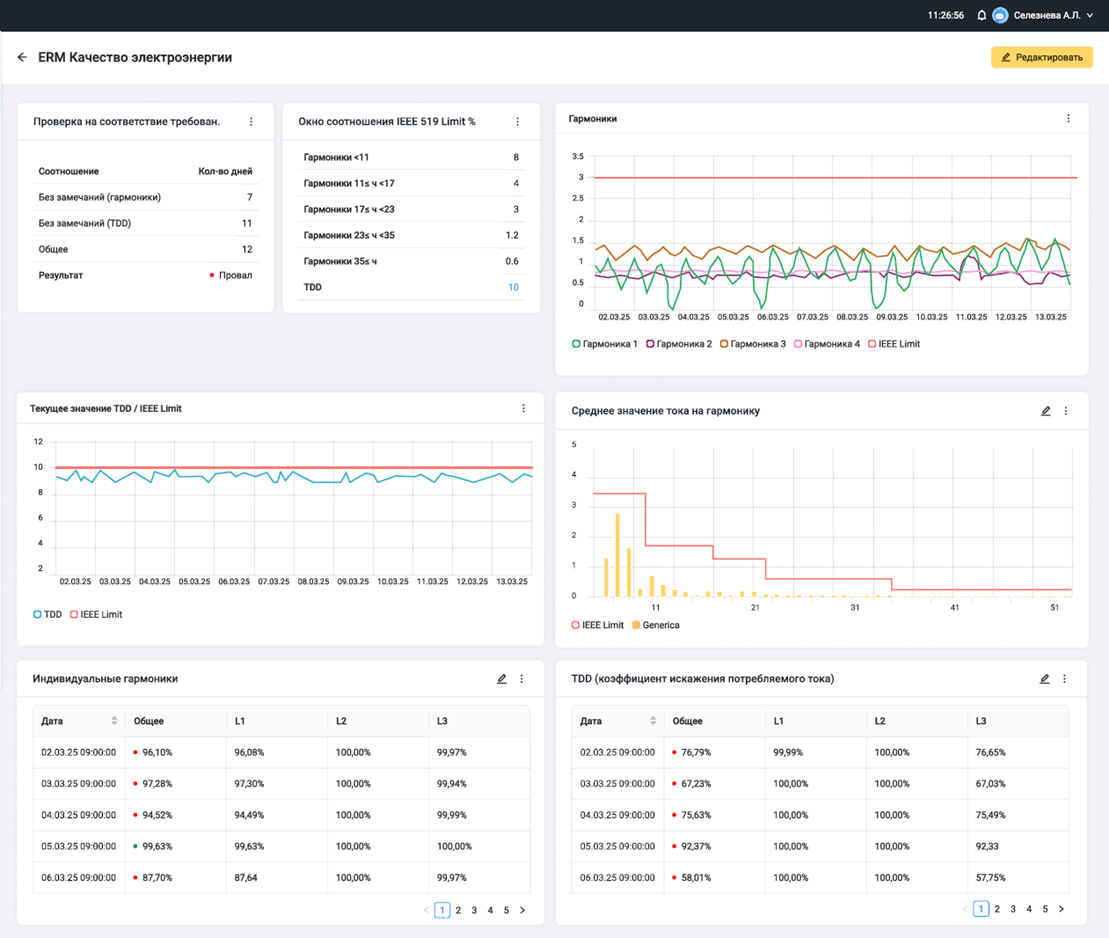Toggle Generica series in bar chart legend
Screen dimensions: 1109x938
655,626
